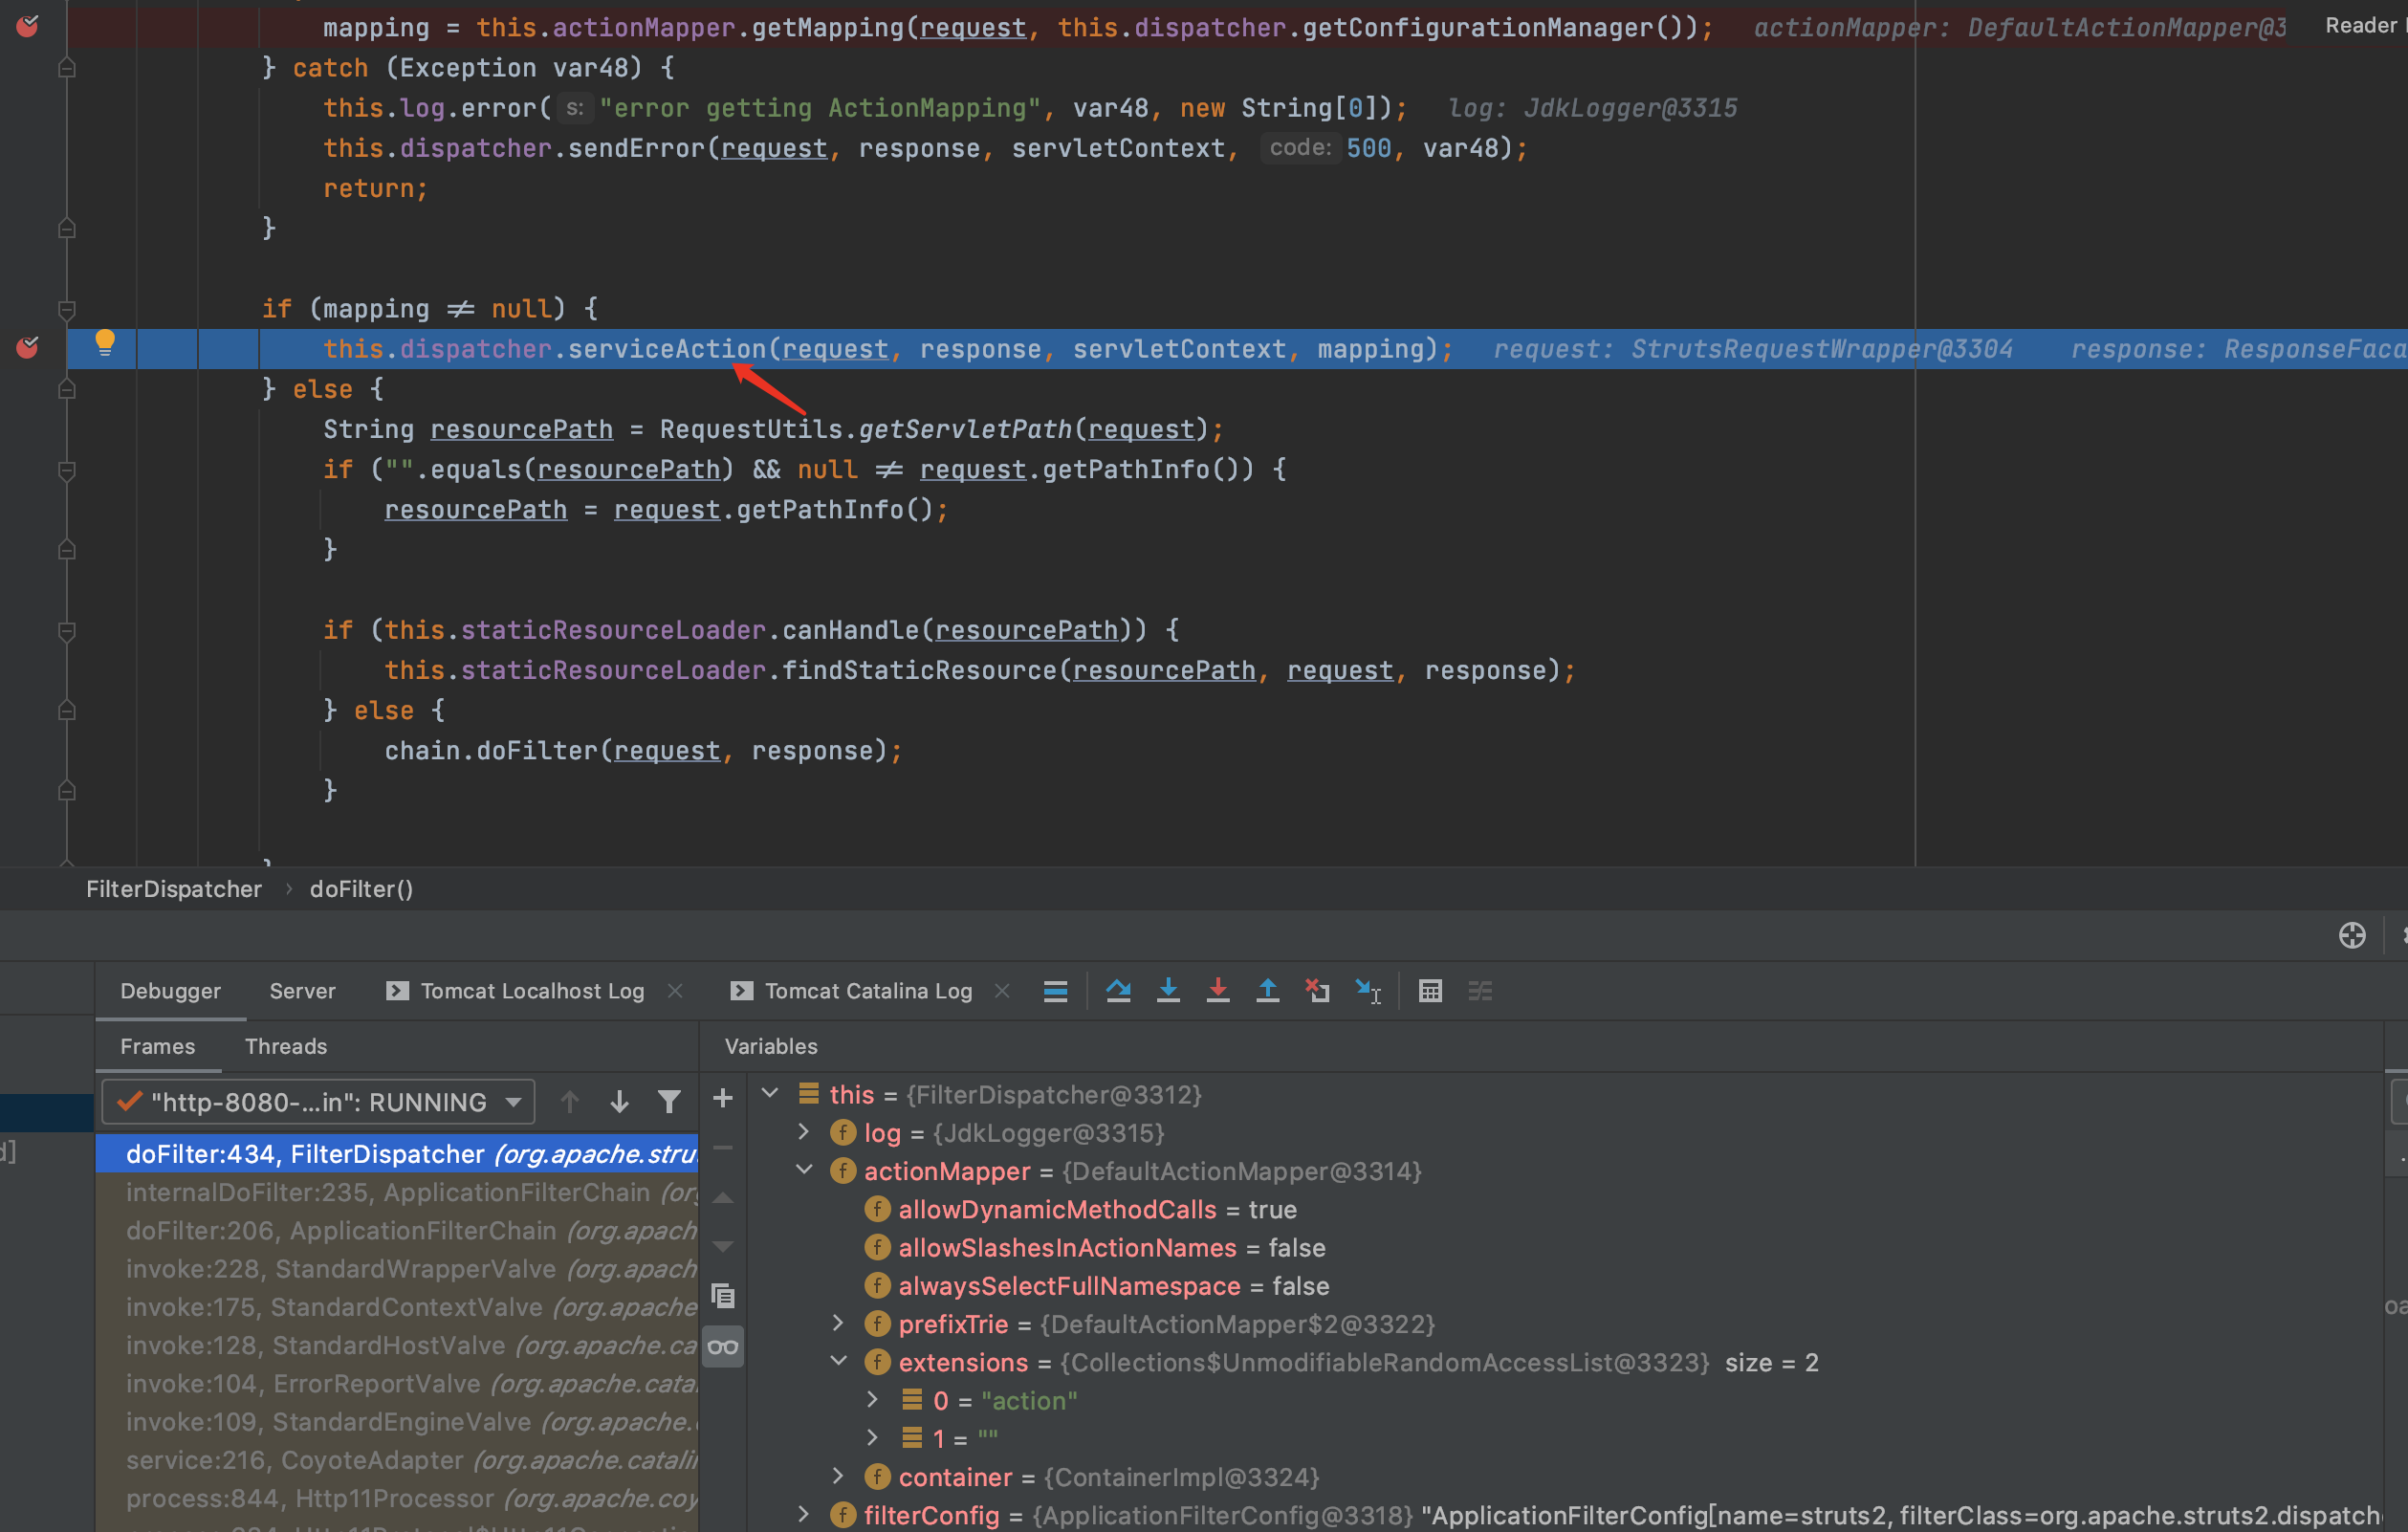This screenshot has height=1532, width=2408.
Task: Expand the prefixTrie node
Action: (x=839, y=1323)
